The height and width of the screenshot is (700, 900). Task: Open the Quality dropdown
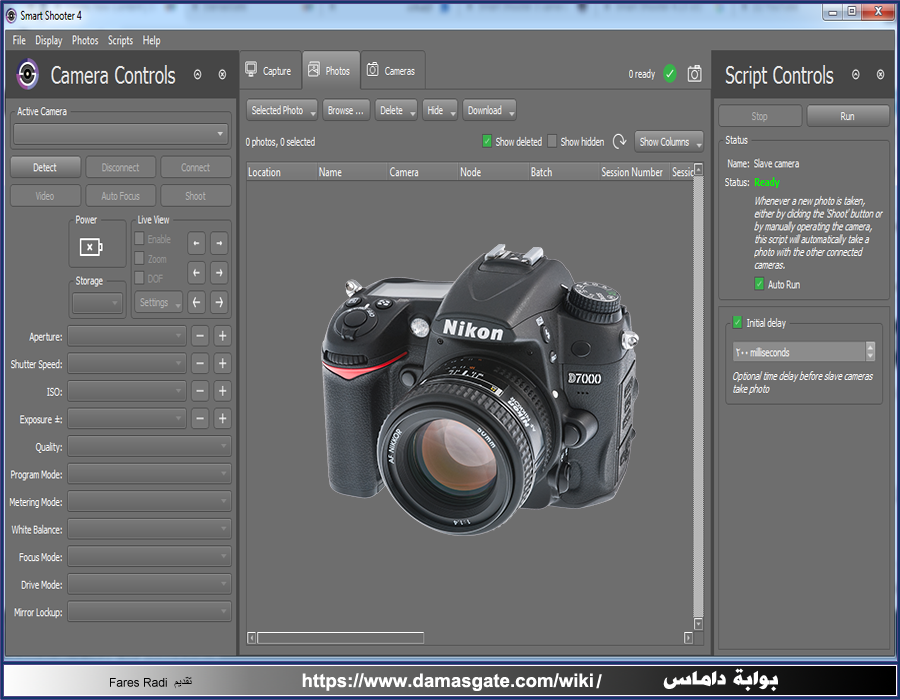(x=149, y=446)
